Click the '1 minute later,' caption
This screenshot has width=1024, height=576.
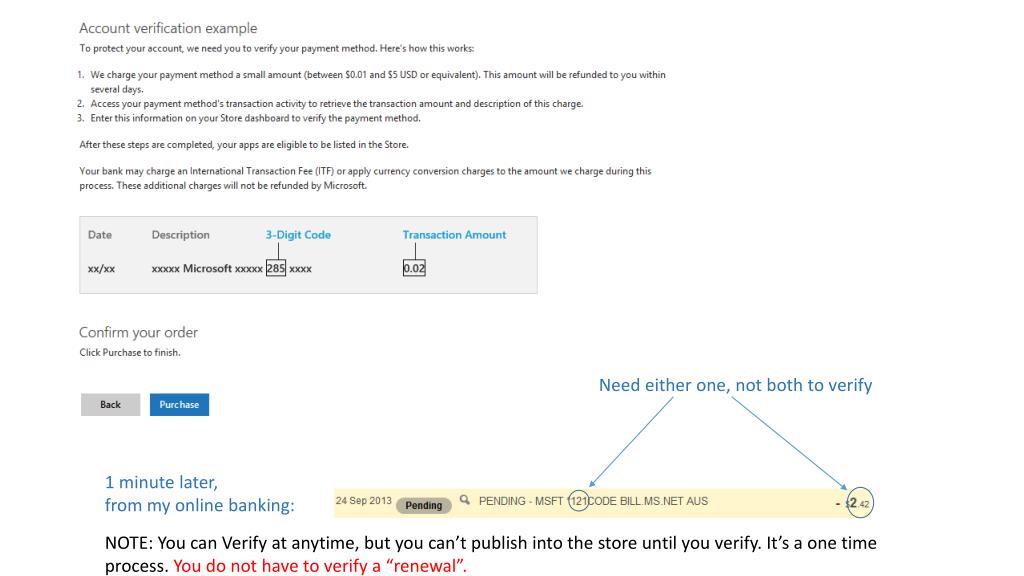coord(161,482)
